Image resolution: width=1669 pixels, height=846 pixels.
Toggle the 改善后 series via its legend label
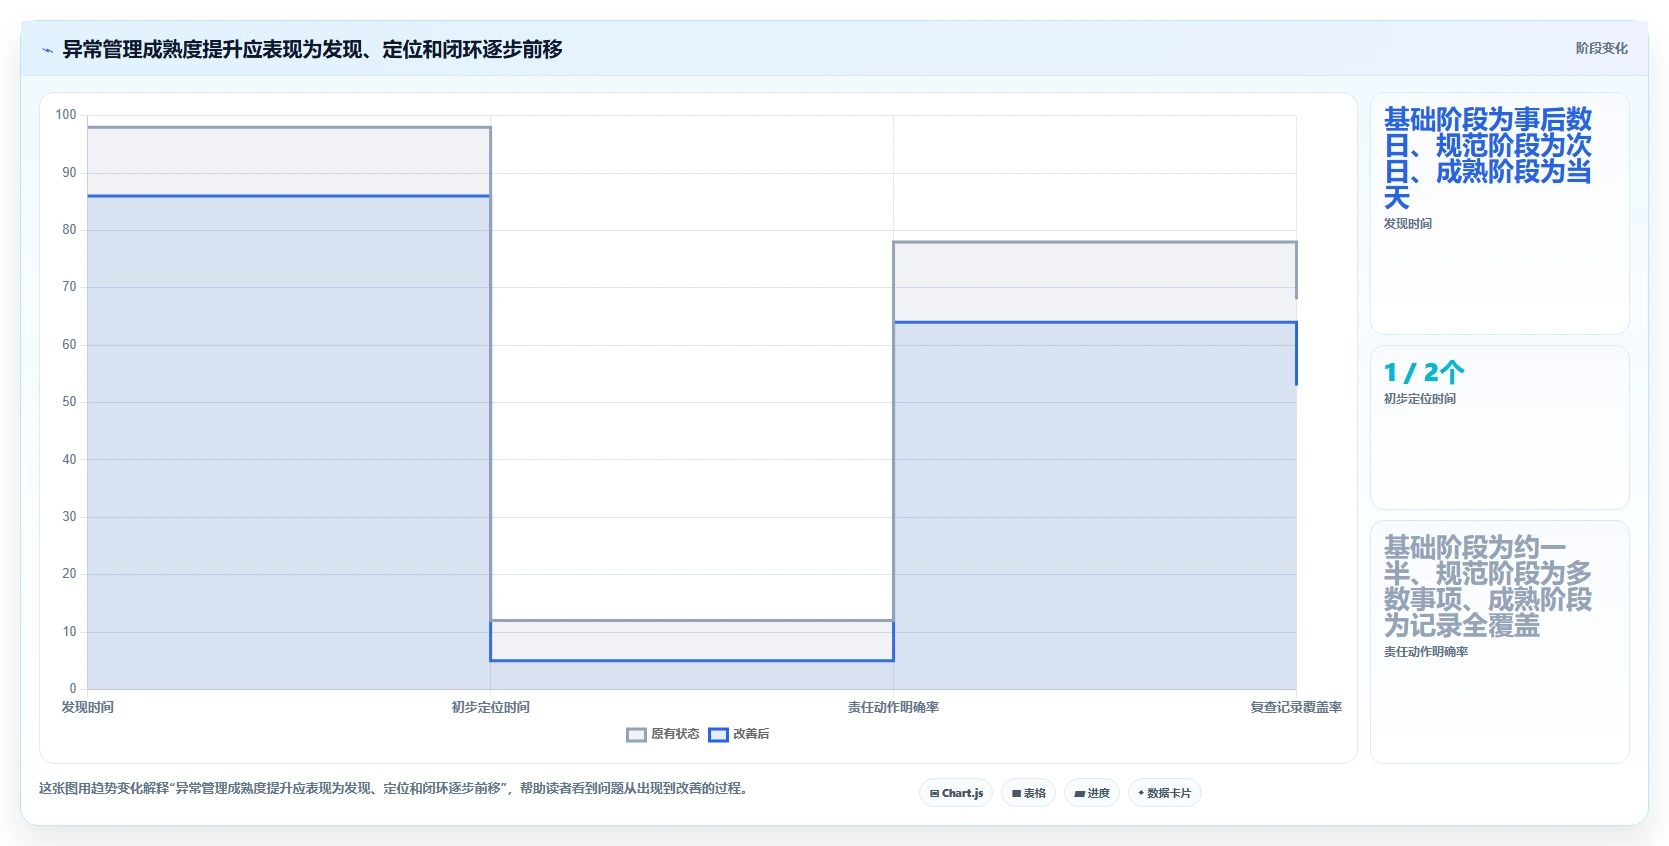(x=751, y=734)
